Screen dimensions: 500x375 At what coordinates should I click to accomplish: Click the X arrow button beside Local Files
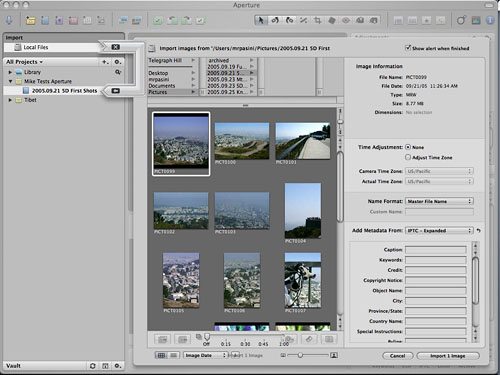[115, 47]
